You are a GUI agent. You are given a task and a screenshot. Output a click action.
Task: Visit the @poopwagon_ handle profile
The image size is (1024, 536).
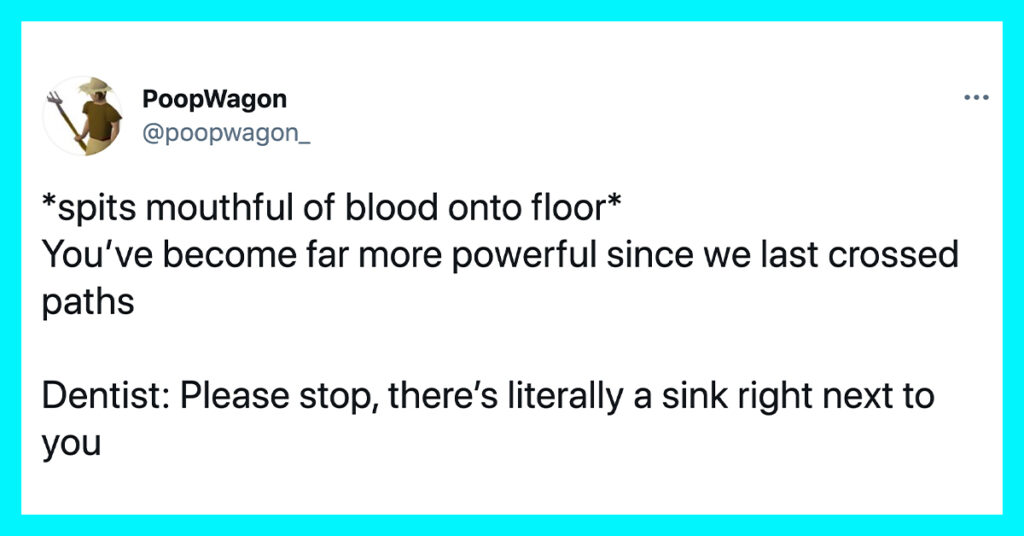226,133
